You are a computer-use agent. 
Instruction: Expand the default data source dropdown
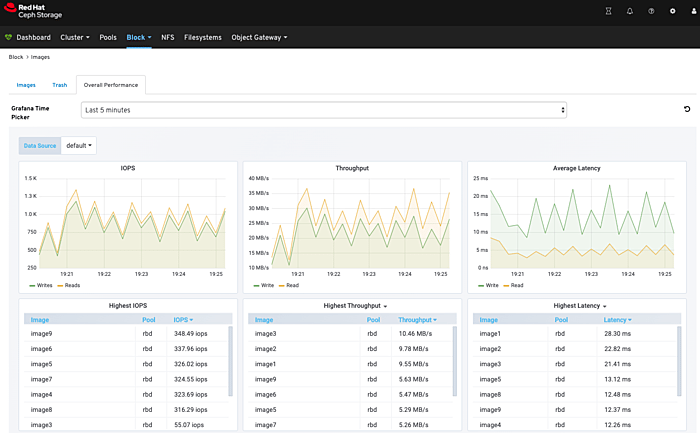pyautogui.click(x=80, y=145)
